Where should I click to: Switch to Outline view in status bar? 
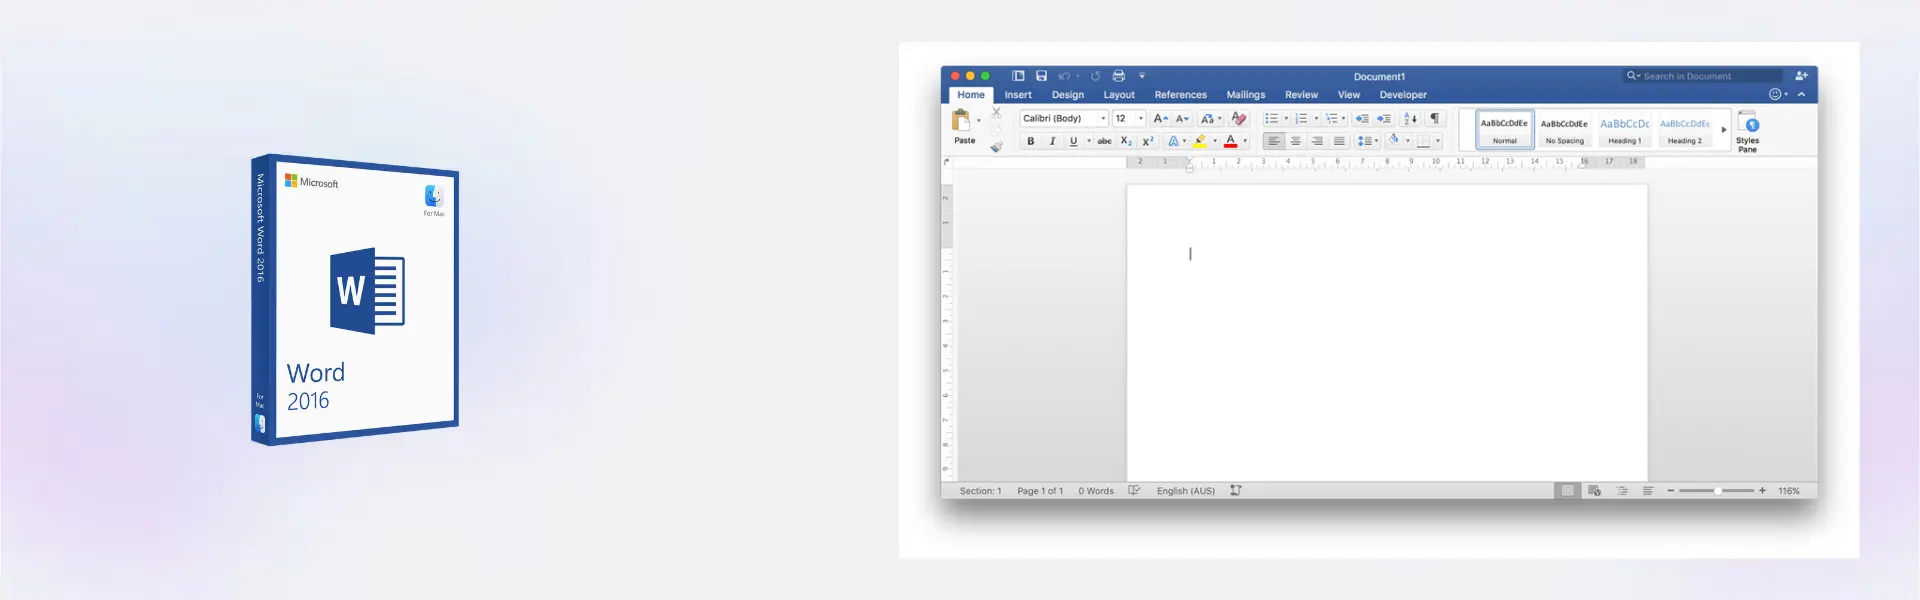tap(1622, 490)
